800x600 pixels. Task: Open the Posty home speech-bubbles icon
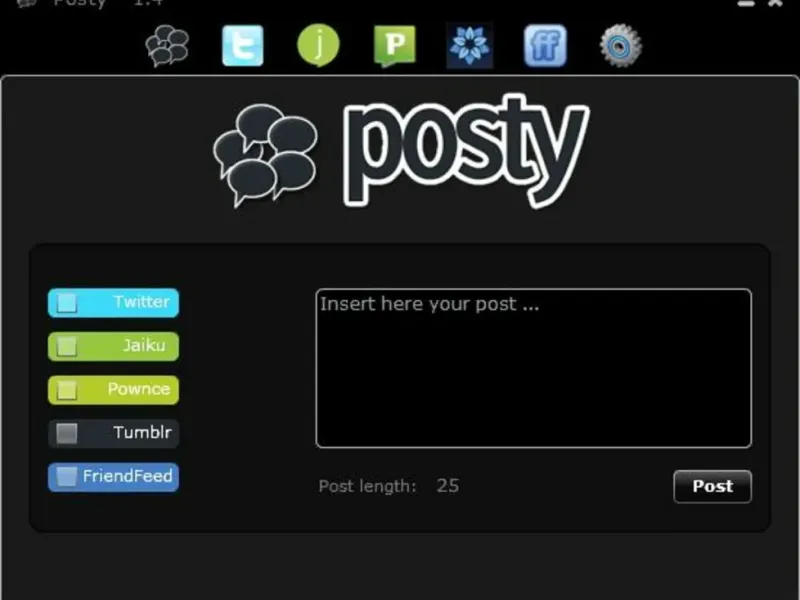[x=167, y=46]
